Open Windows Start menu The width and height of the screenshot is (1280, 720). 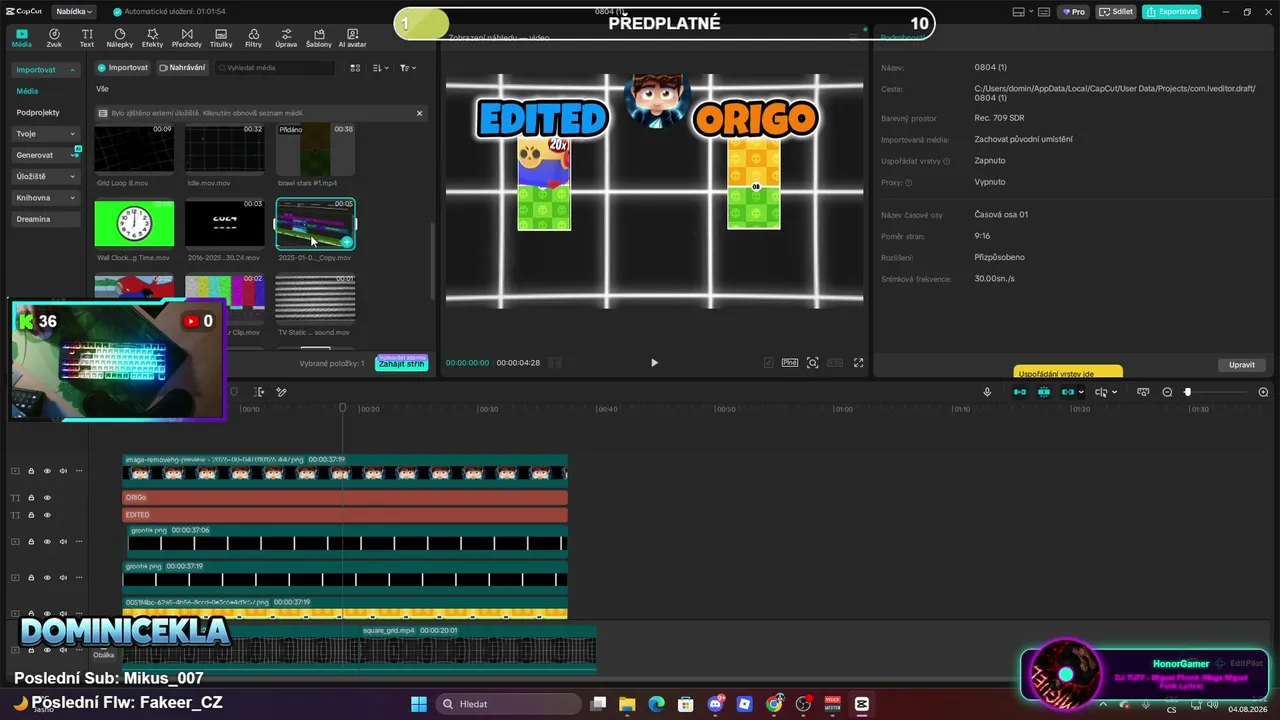(418, 704)
